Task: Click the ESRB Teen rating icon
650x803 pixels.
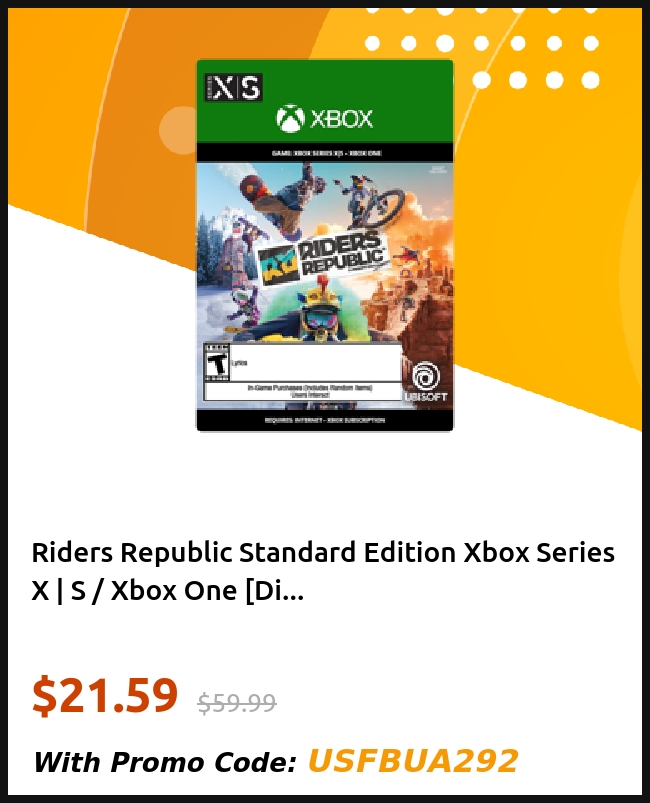Action: click(x=217, y=363)
